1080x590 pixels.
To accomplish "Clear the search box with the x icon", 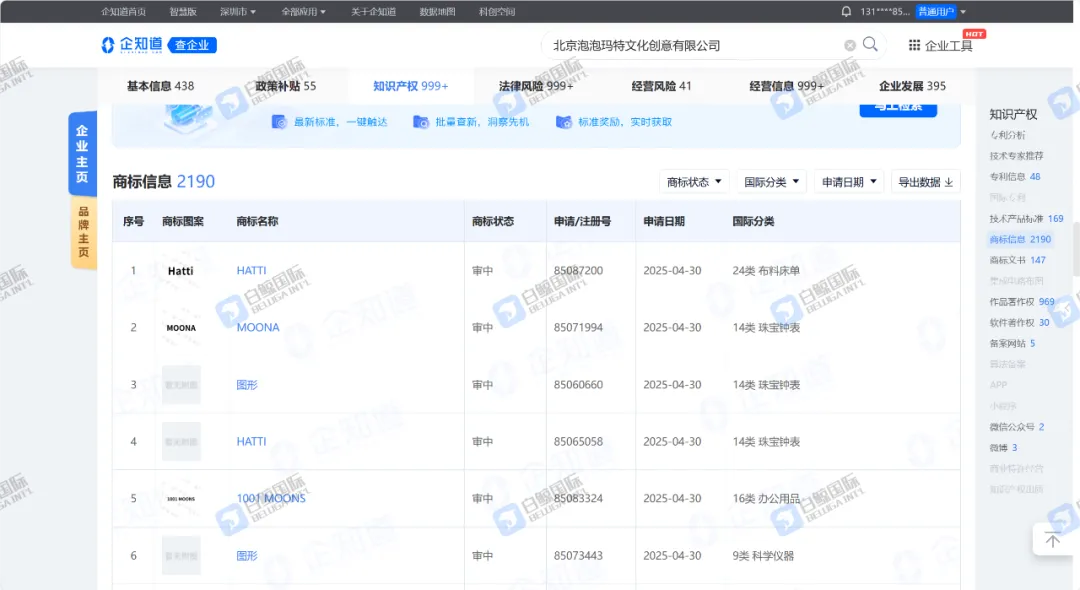I will (850, 45).
